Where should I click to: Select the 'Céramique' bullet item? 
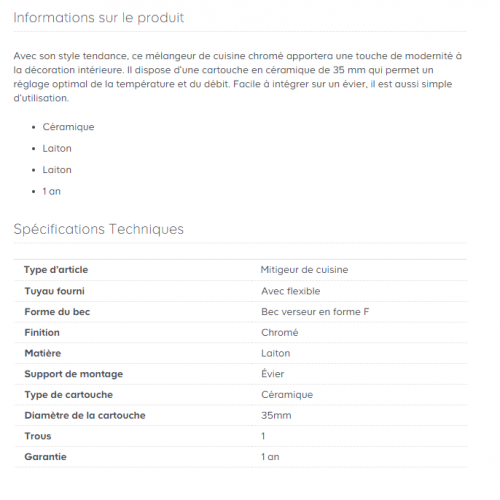coord(68,127)
